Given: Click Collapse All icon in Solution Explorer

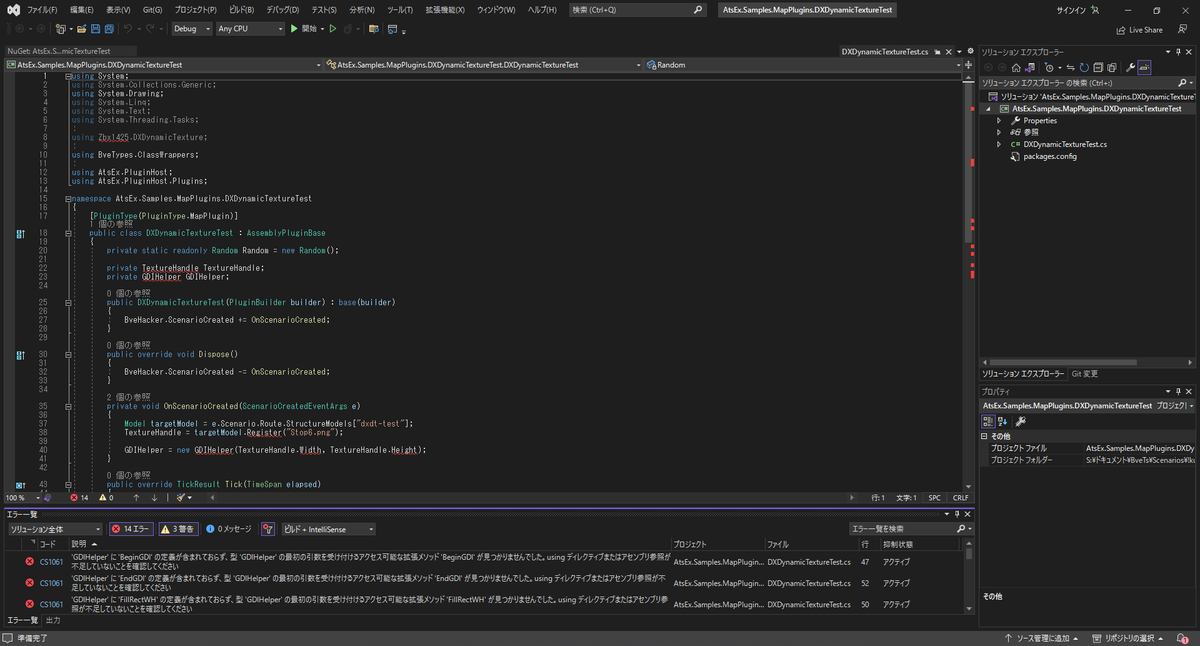Looking at the screenshot, I should coord(1096,67).
